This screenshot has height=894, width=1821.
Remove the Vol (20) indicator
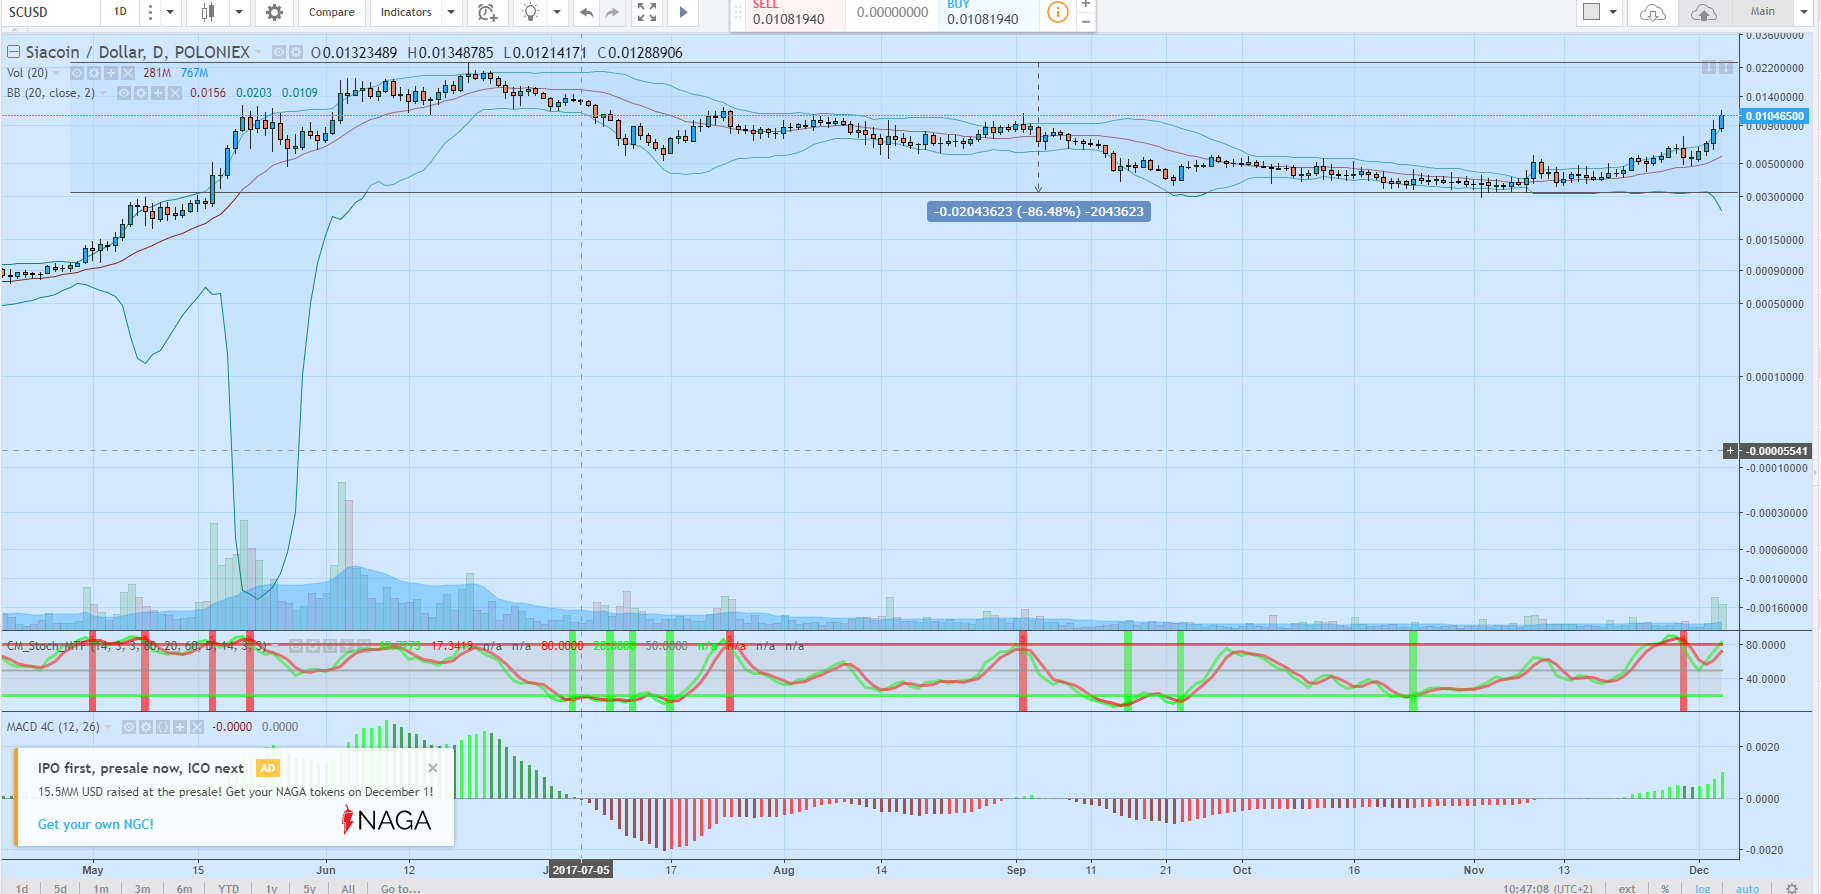click(x=127, y=73)
